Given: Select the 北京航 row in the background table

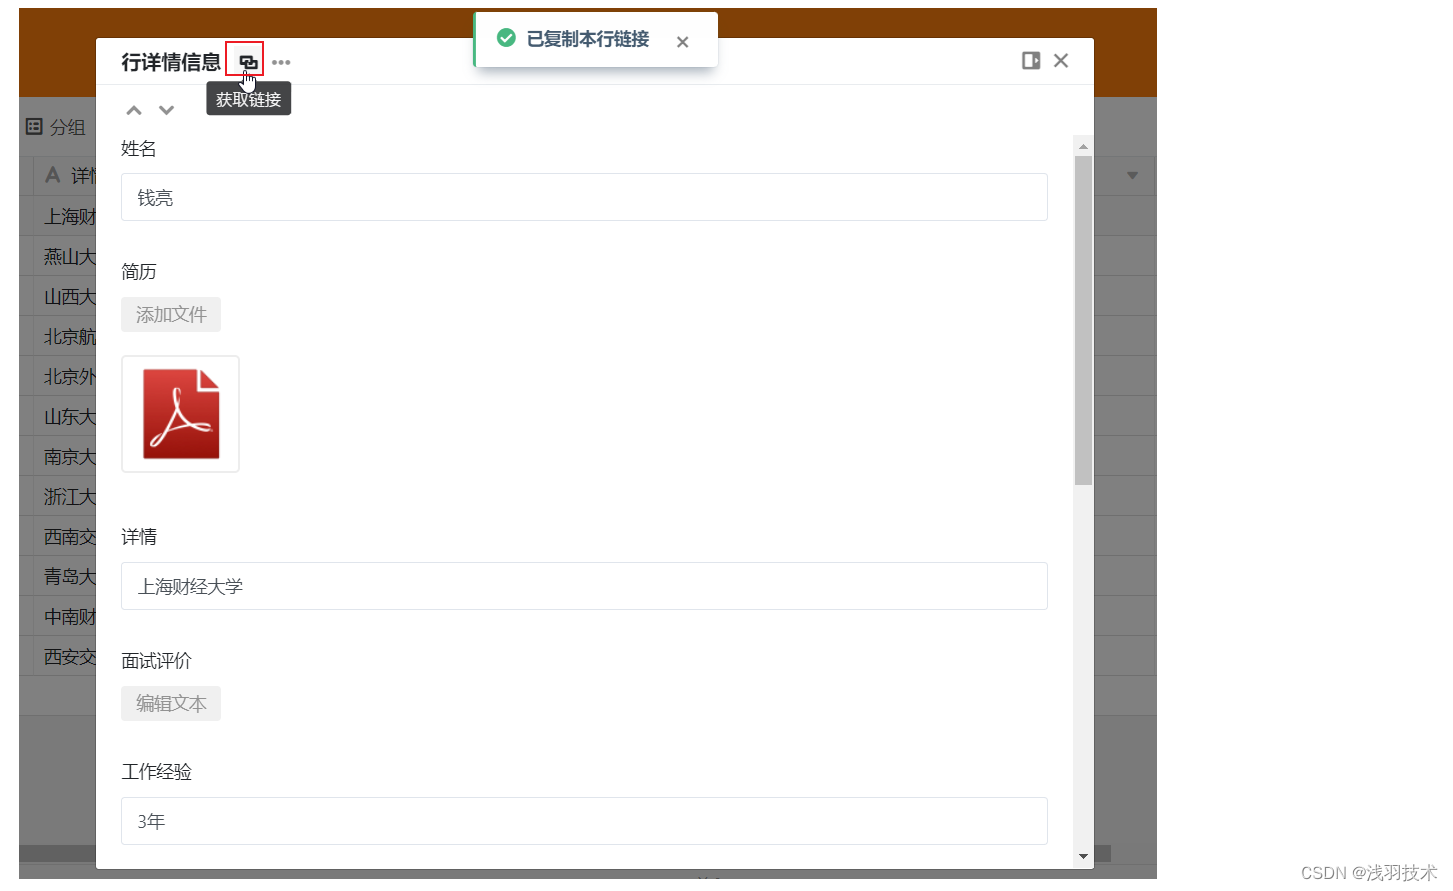Looking at the screenshot, I should [x=70, y=337].
